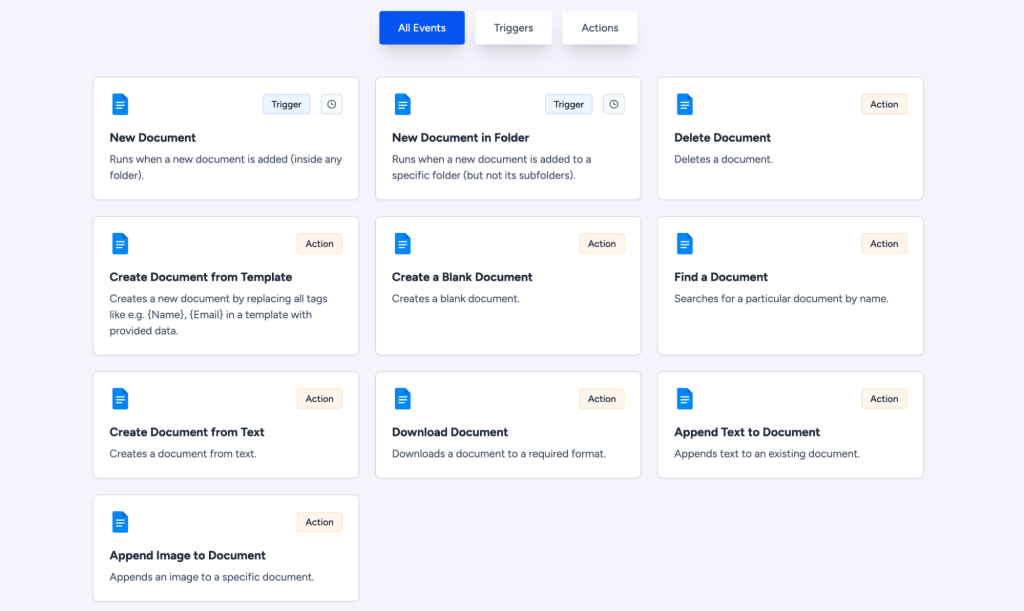Viewport: 1024px width, 611px height.
Task: Click the Google Docs icon on New Document card
Action: pyautogui.click(x=120, y=104)
